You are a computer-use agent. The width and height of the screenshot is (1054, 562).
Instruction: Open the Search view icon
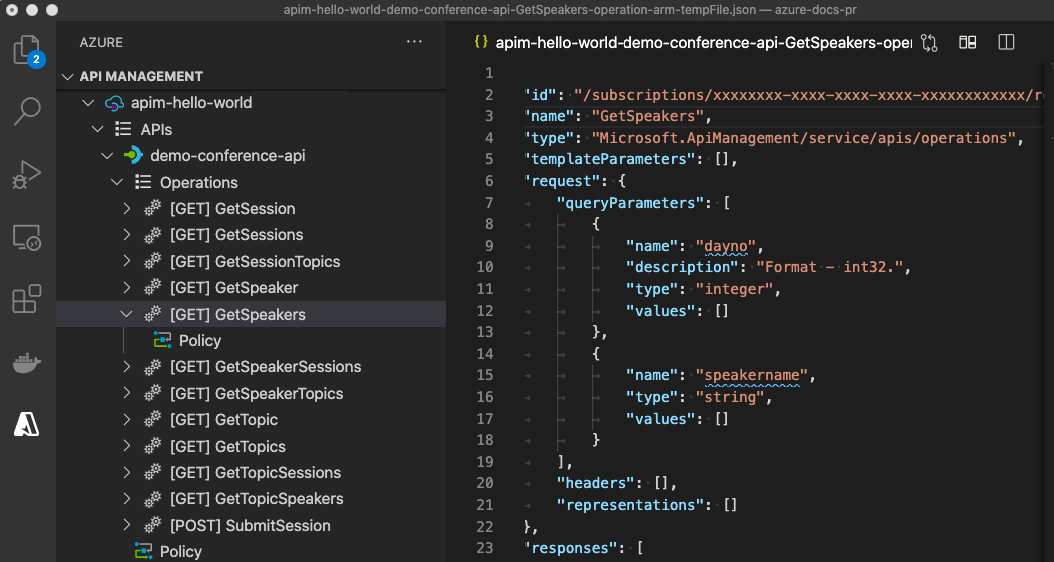[x=27, y=111]
